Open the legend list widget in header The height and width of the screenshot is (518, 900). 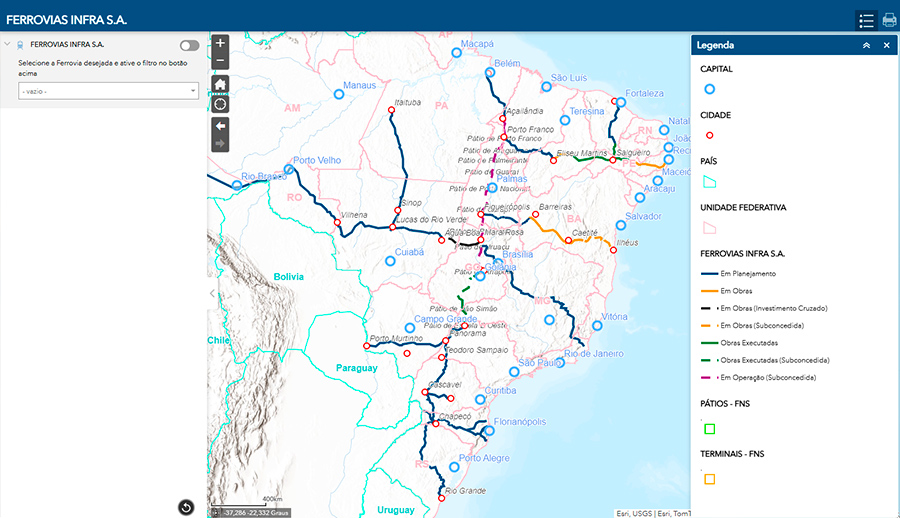(866, 21)
